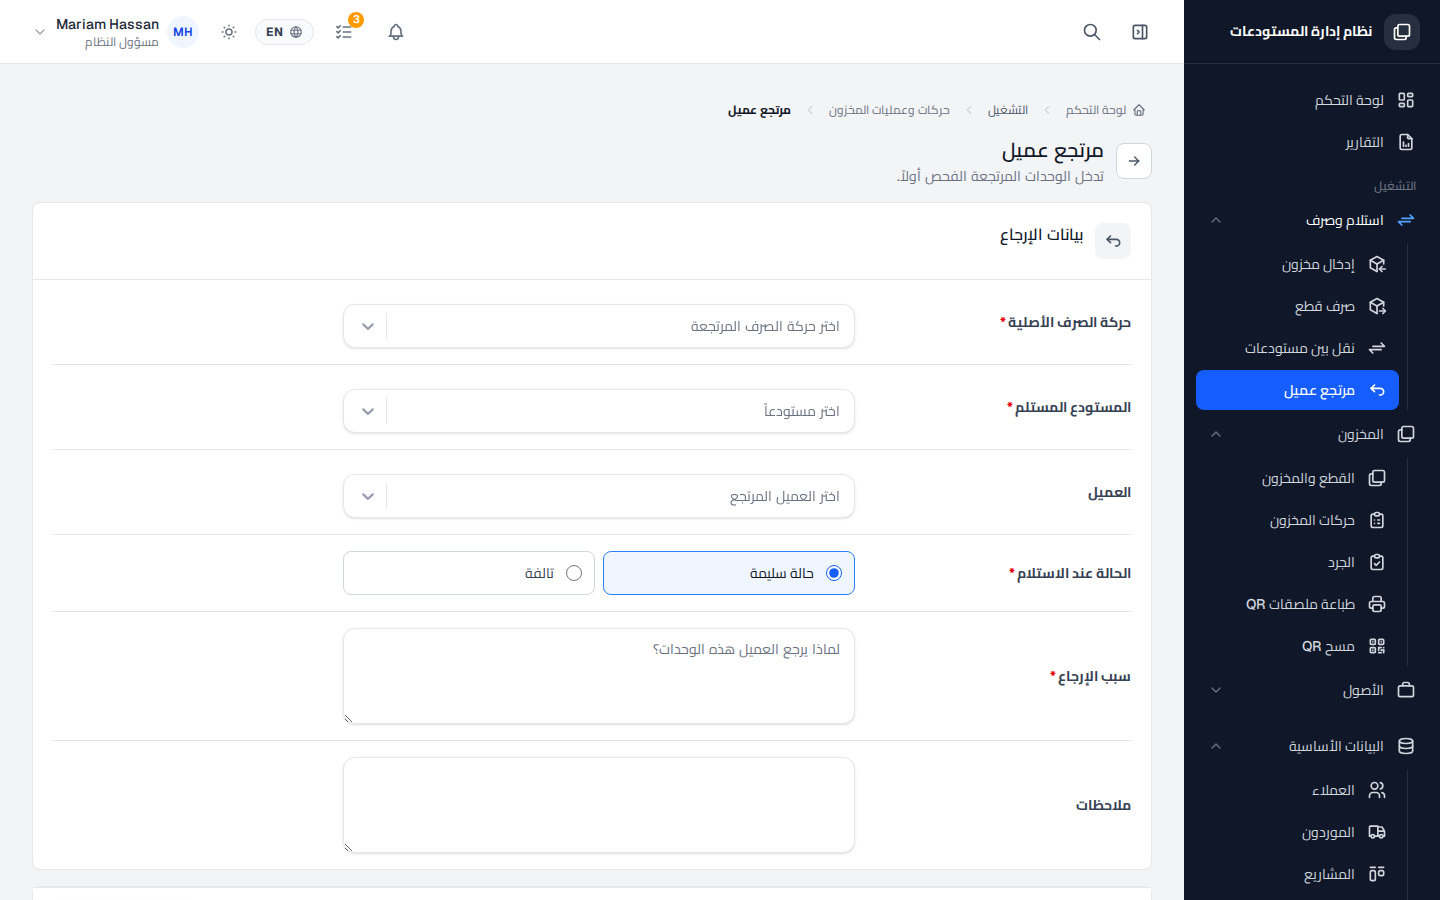The height and width of the screenshot is (900, 1440).
Task: Click the ملاحظات notes text area
Action: [599, 805]
